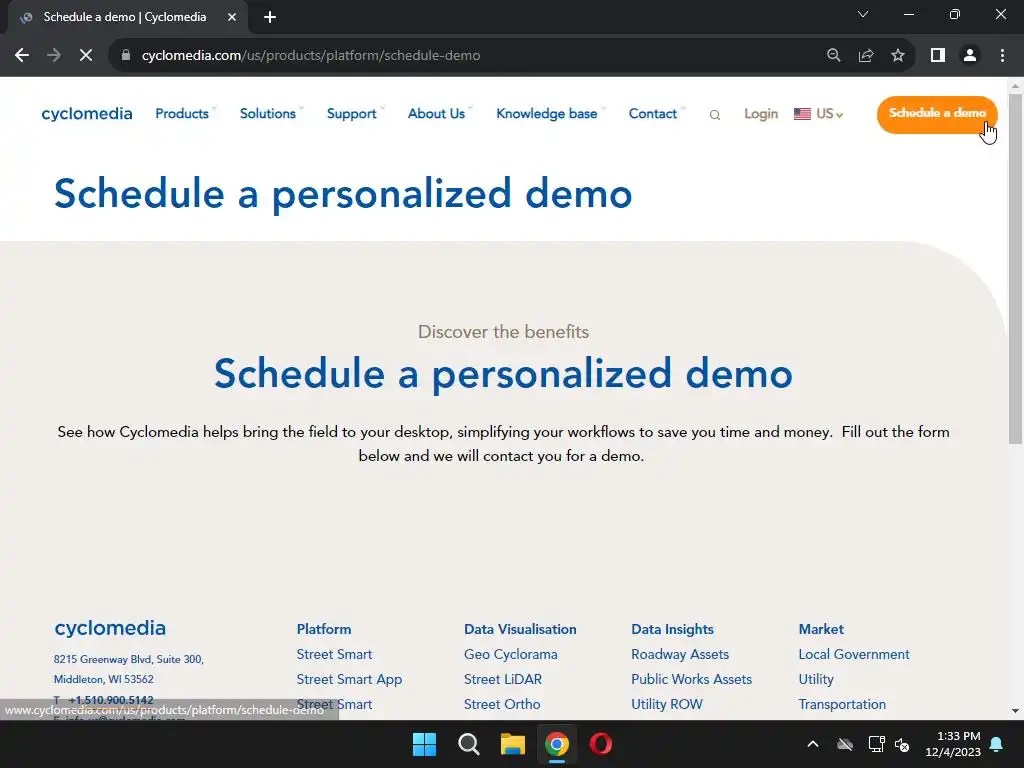Open the tab search chevron
This screenshot has height=768, width=1024.
pos(863,14)
